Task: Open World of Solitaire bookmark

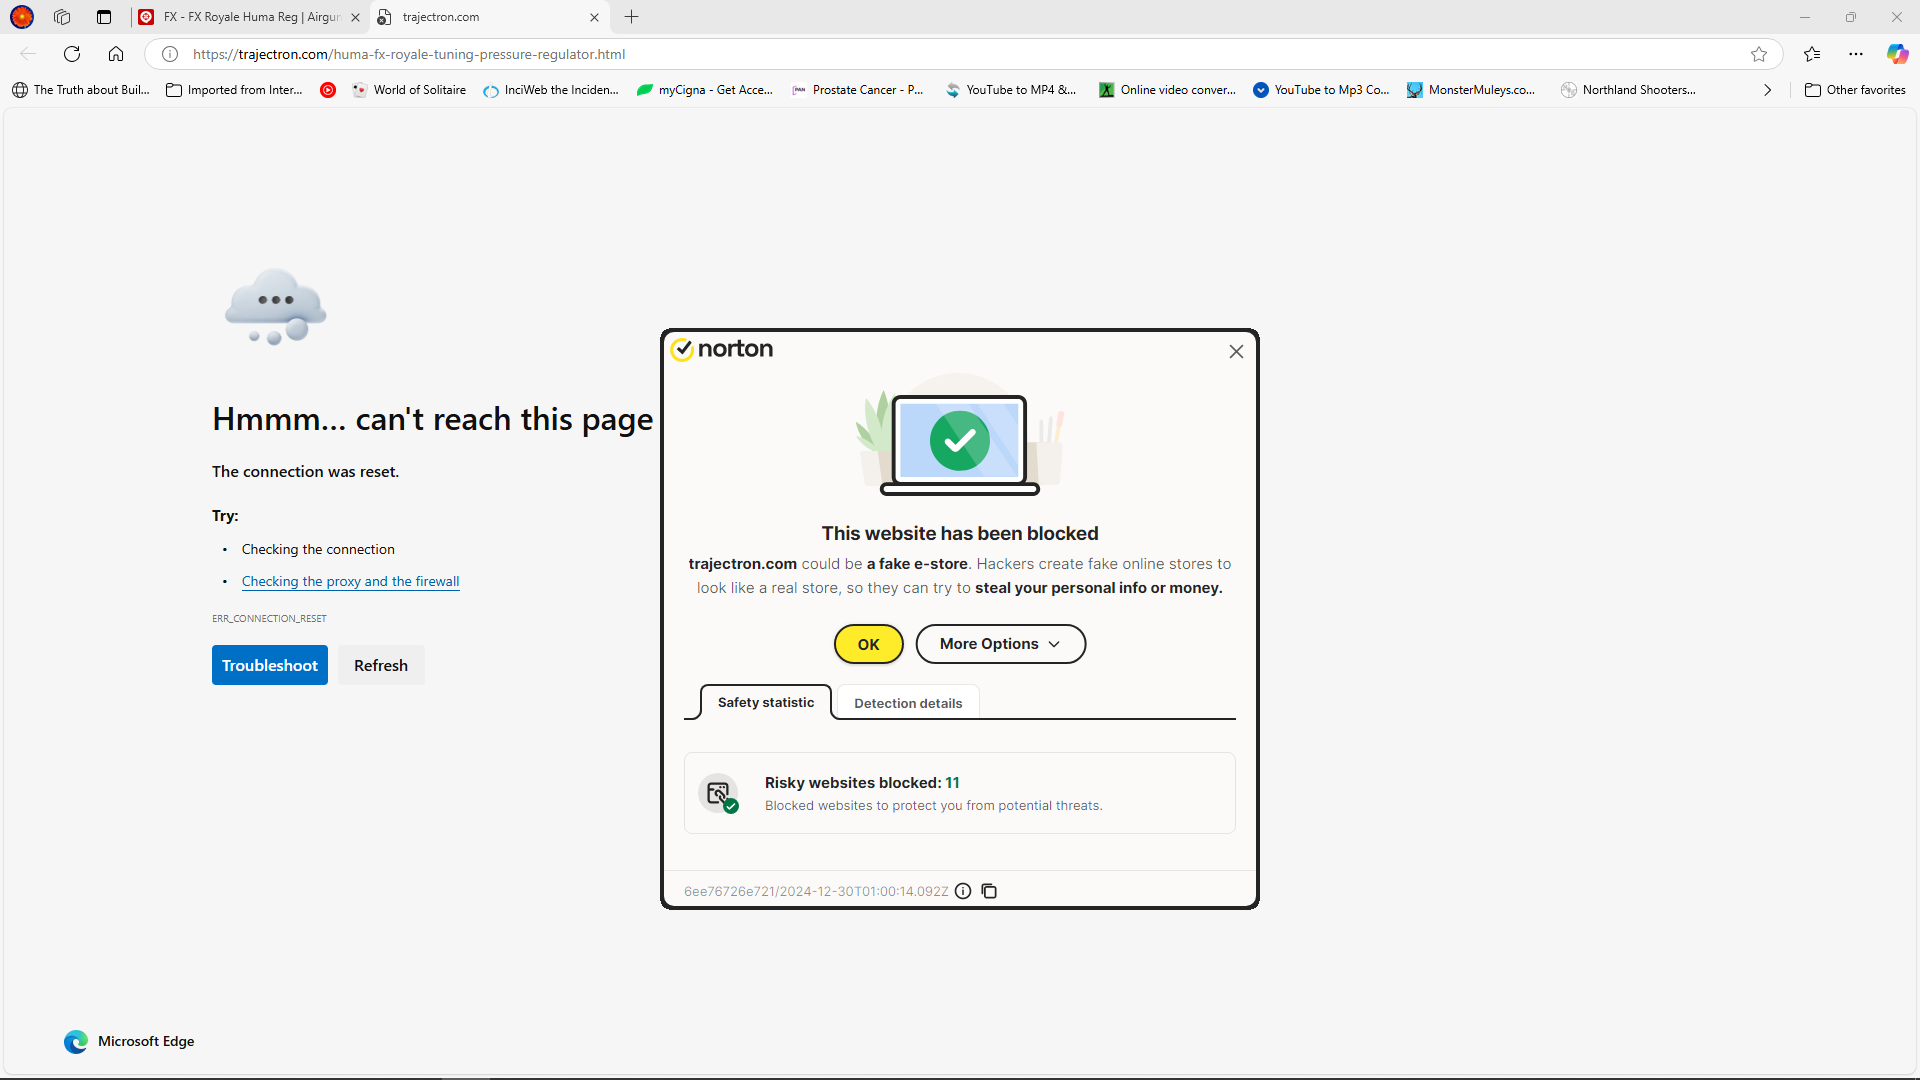Action: pyautogui.click(x=409, y=90)
